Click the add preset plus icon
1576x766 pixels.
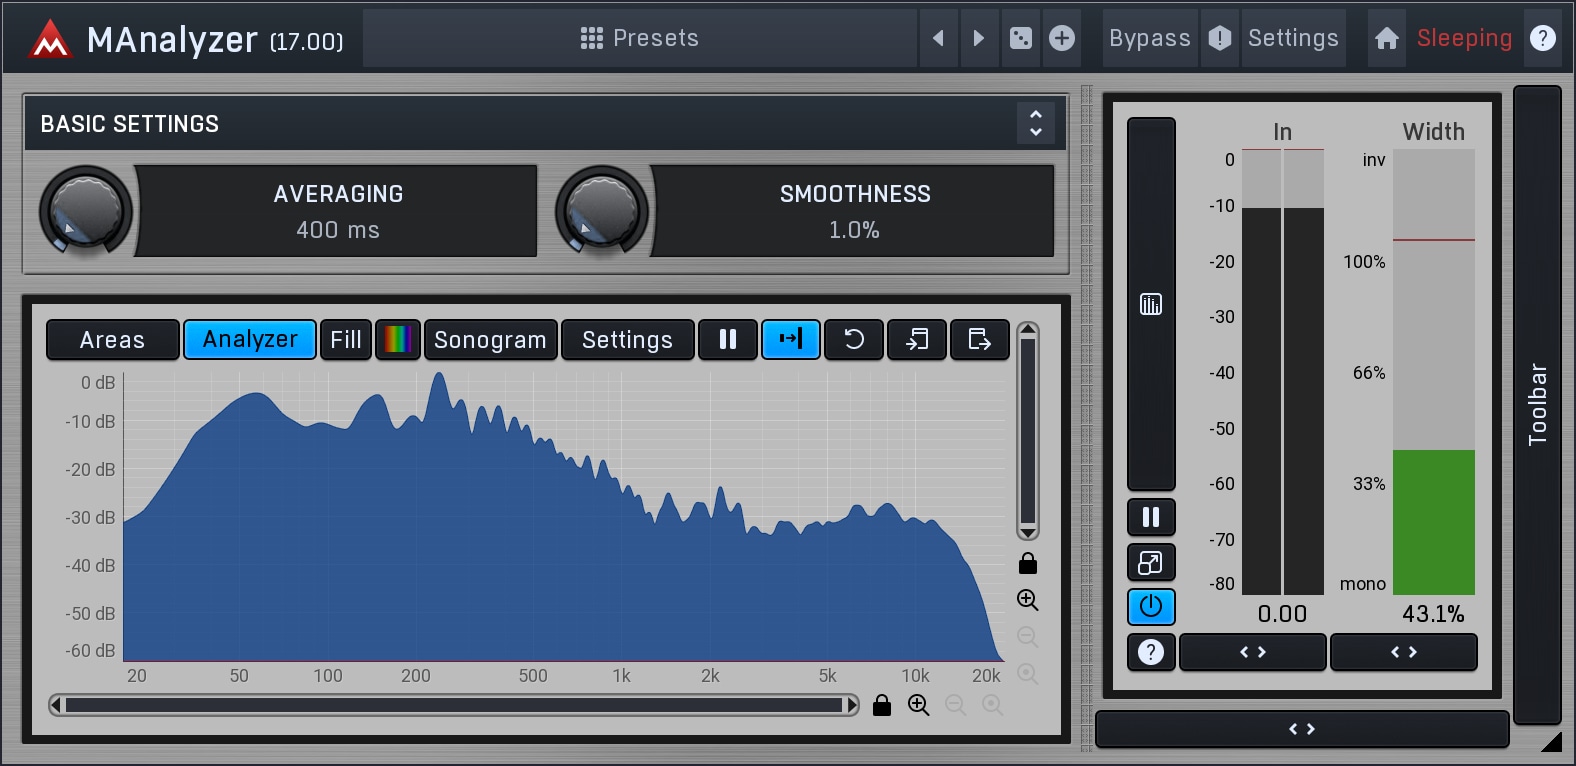1062,38
